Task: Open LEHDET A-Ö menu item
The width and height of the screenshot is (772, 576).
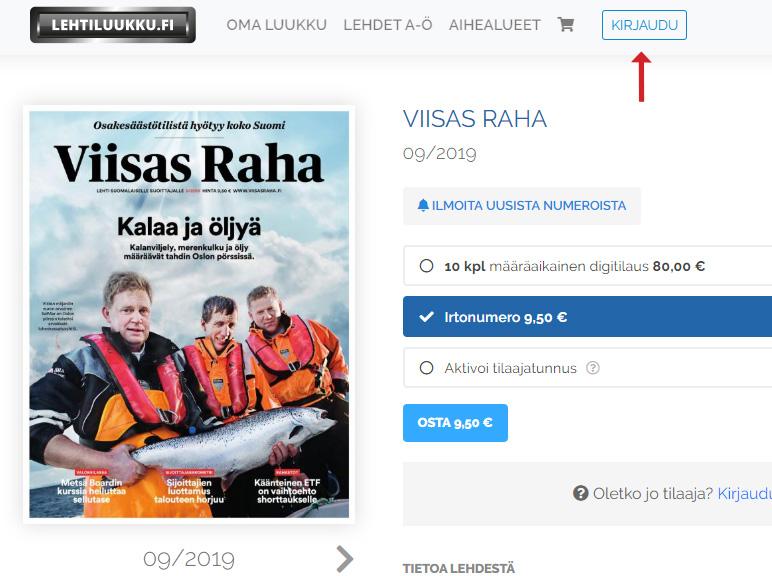Action: 388,25
